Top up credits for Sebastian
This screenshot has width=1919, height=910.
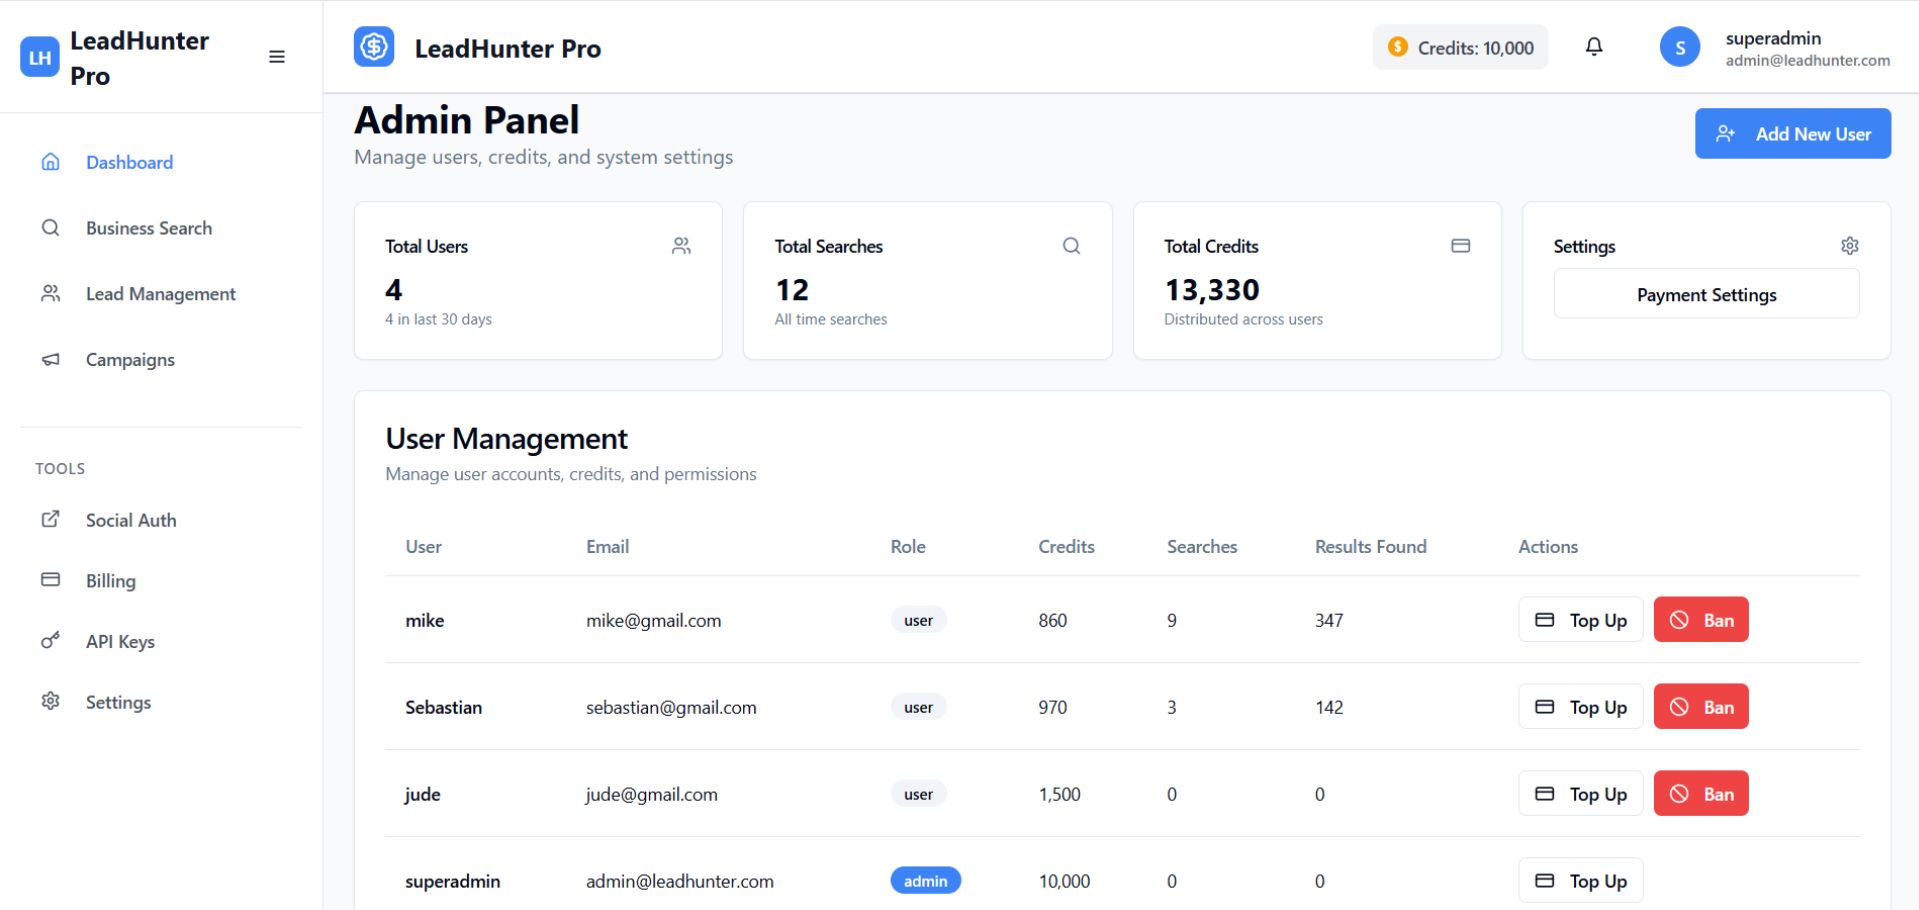[1580, 707]
